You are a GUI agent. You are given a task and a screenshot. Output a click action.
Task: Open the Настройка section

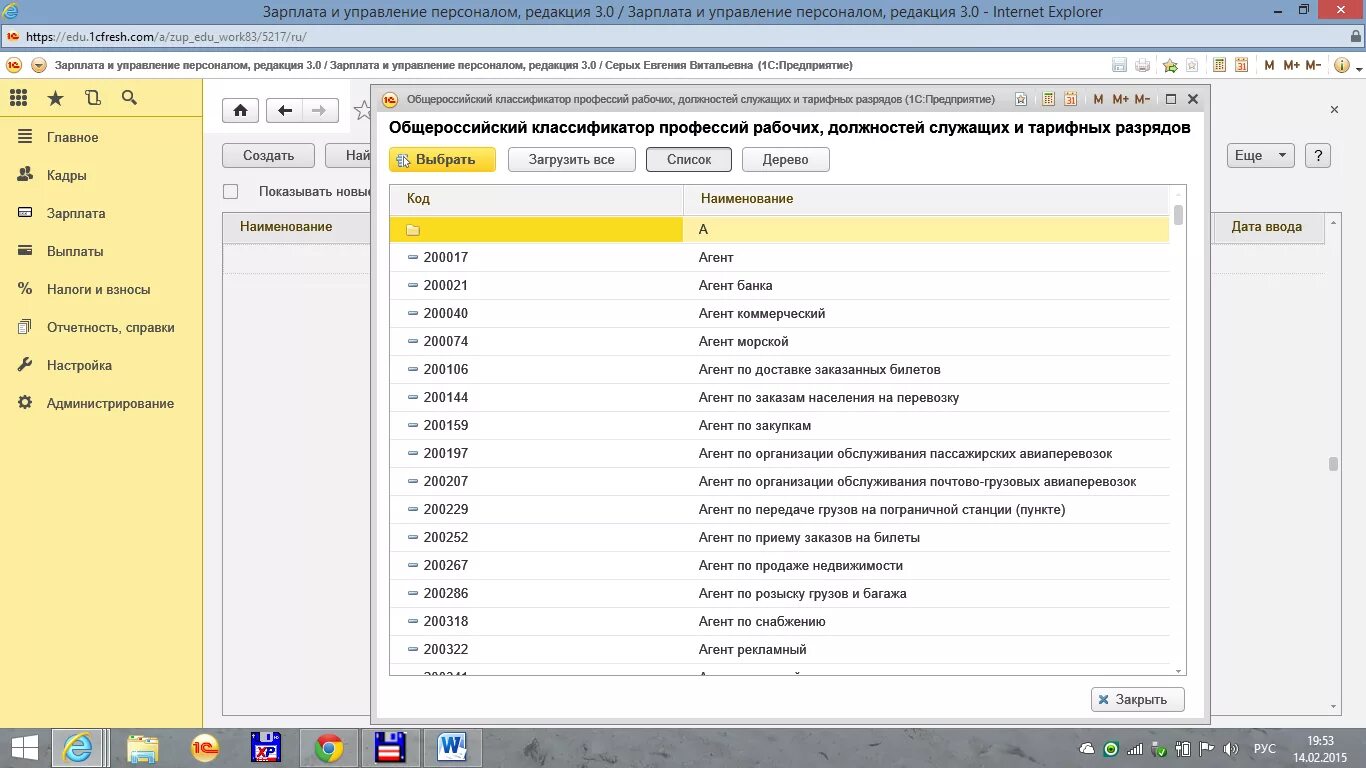79,365
